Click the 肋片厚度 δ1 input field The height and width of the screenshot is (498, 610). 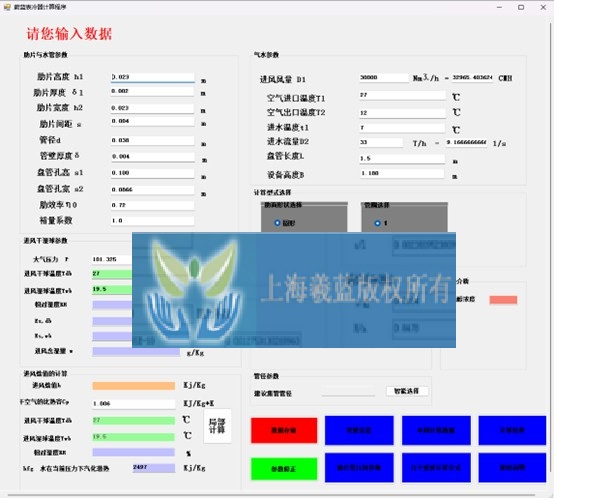pyautogui.click(x=152, y=91)
